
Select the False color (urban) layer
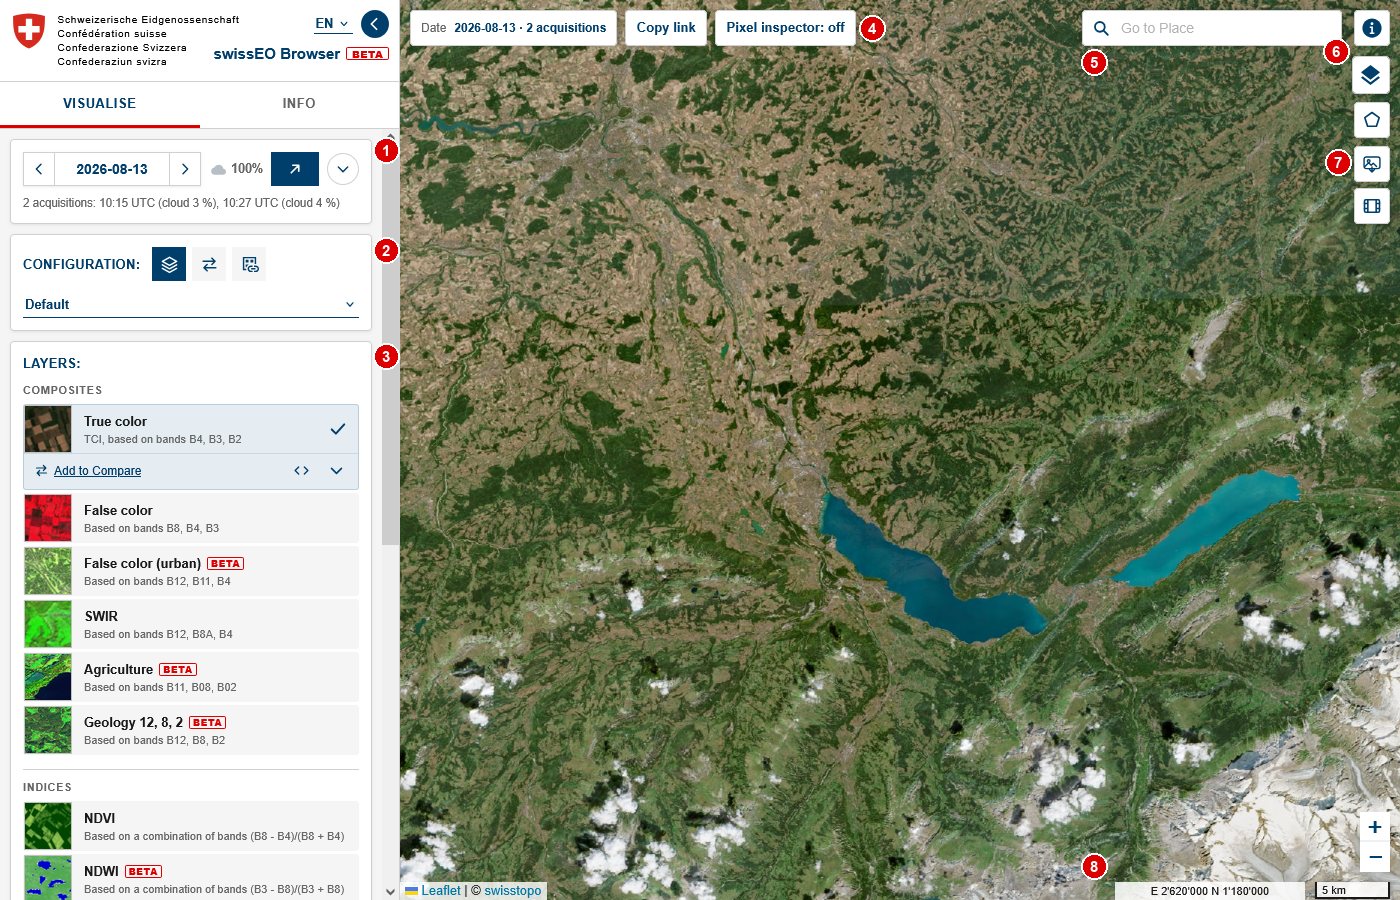[x=191, y=571]
